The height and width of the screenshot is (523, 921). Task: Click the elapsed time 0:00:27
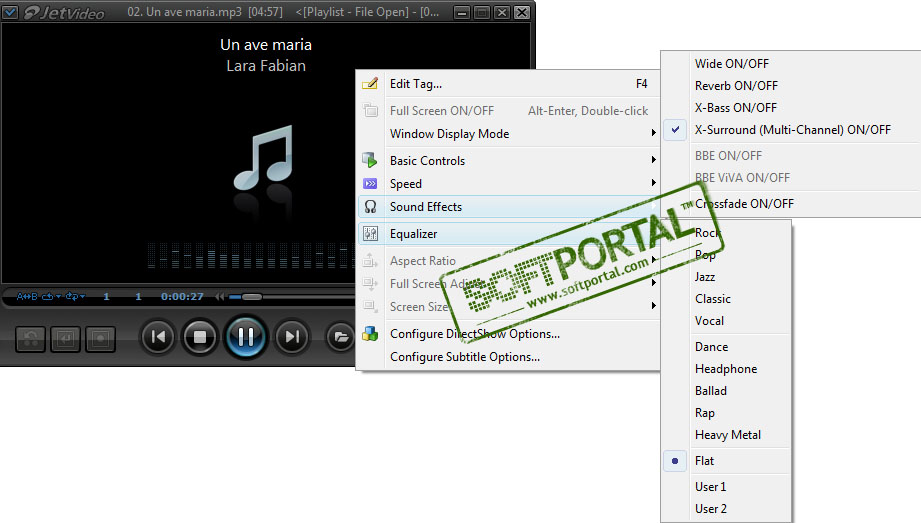point(182,297)
